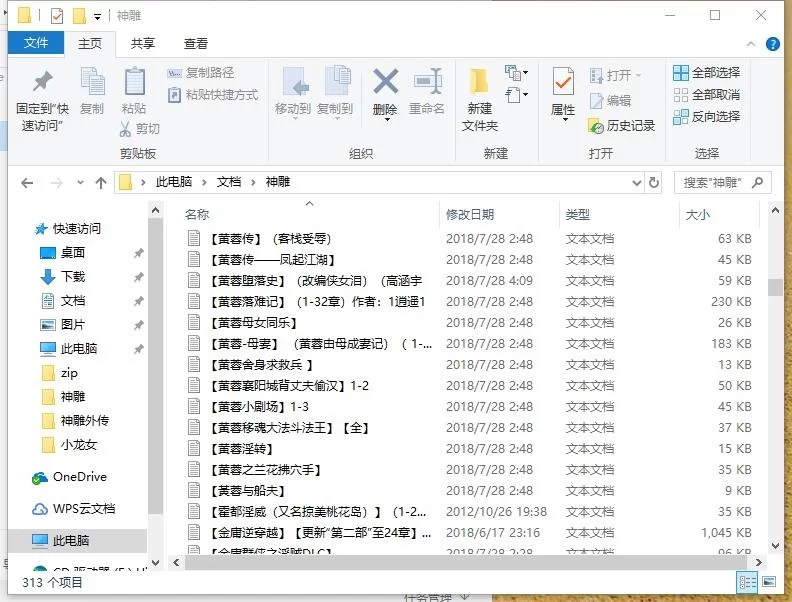
Task: Click the Up one level arrow
Action: click(x=101, y=183)
